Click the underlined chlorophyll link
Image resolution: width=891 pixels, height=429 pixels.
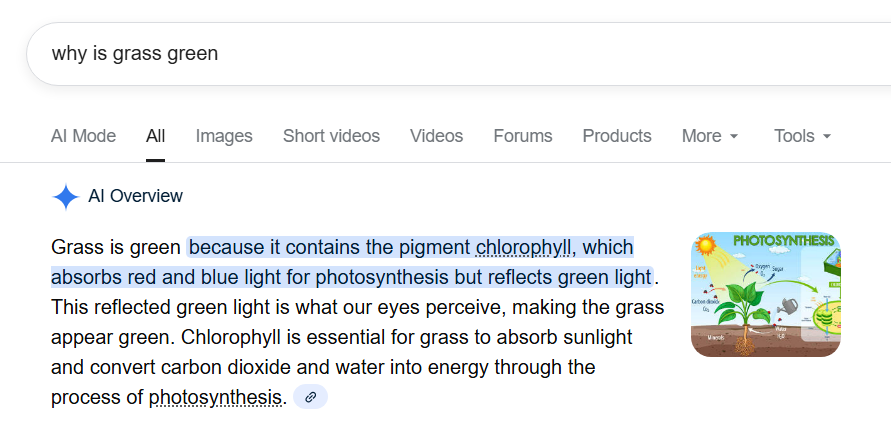tap(524, 247)
